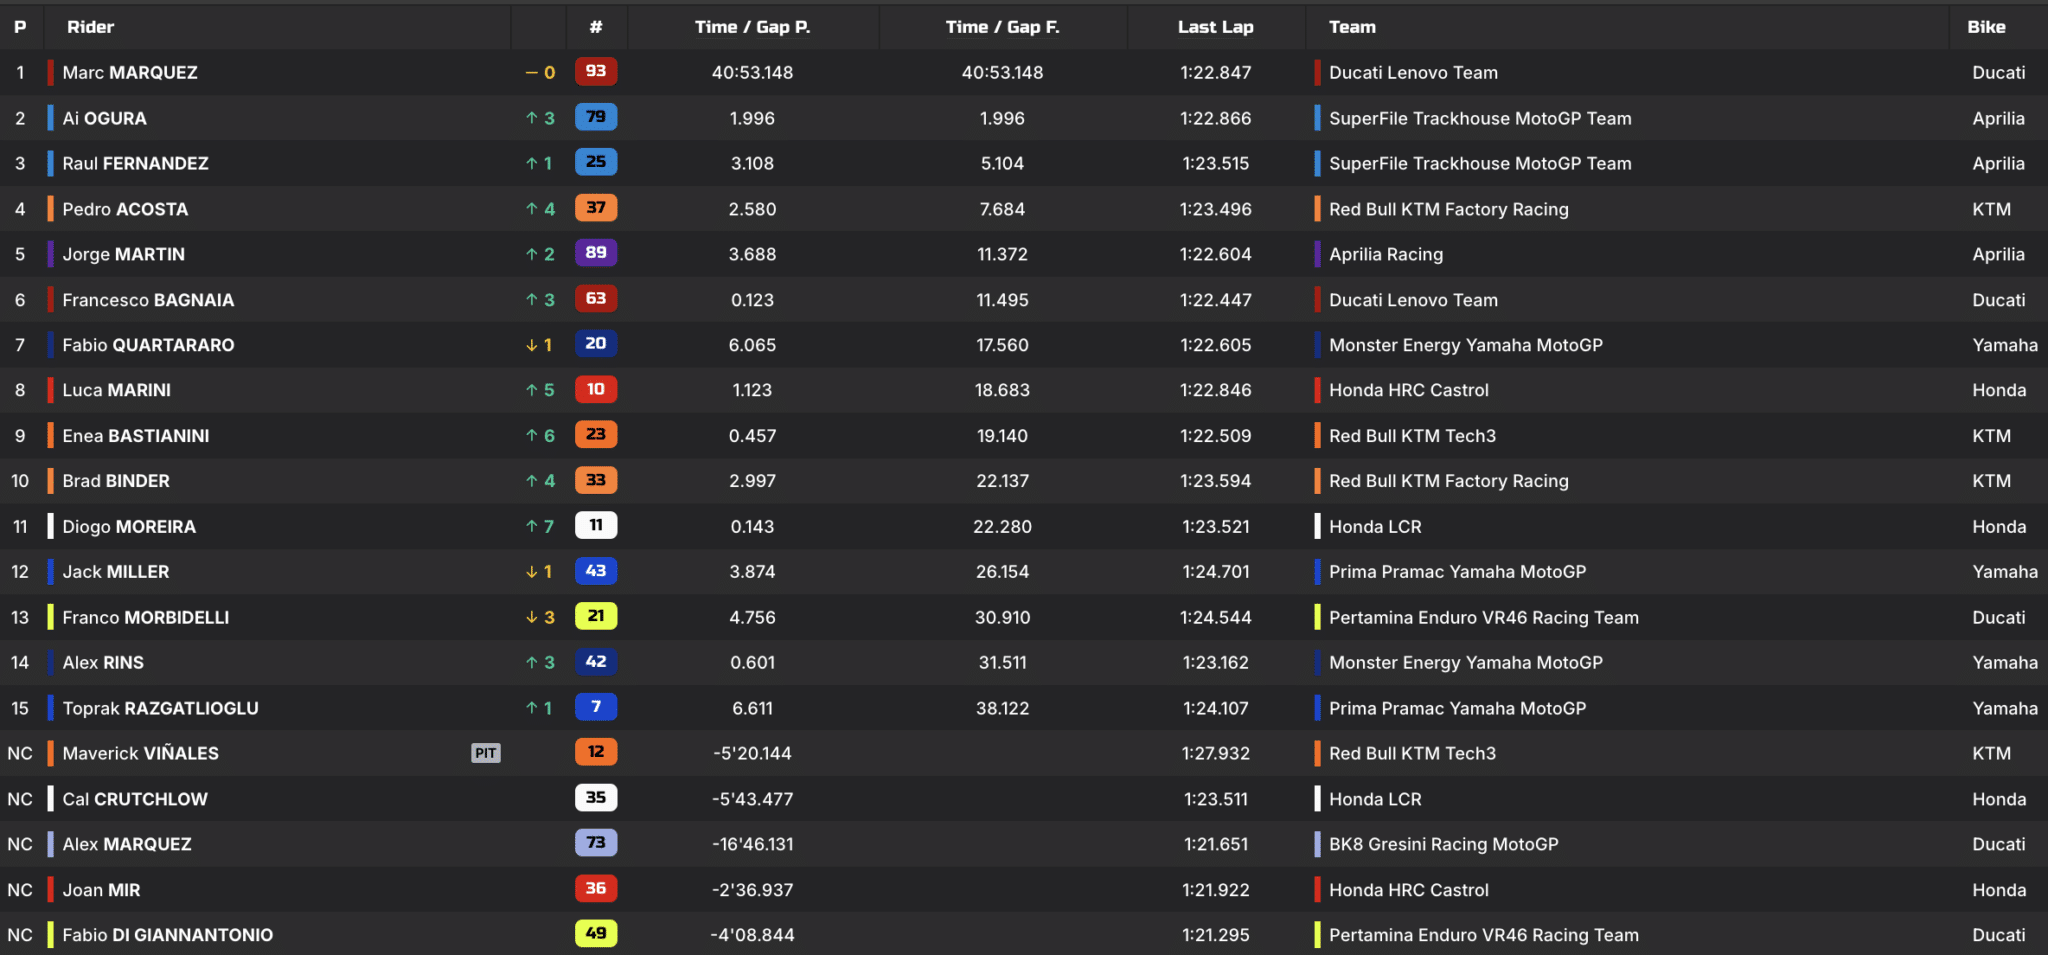Open rider Marc MARQUEZ
Image resolution: width=2048 pixels, height=955 pixels.
click(x=130, y=72)
